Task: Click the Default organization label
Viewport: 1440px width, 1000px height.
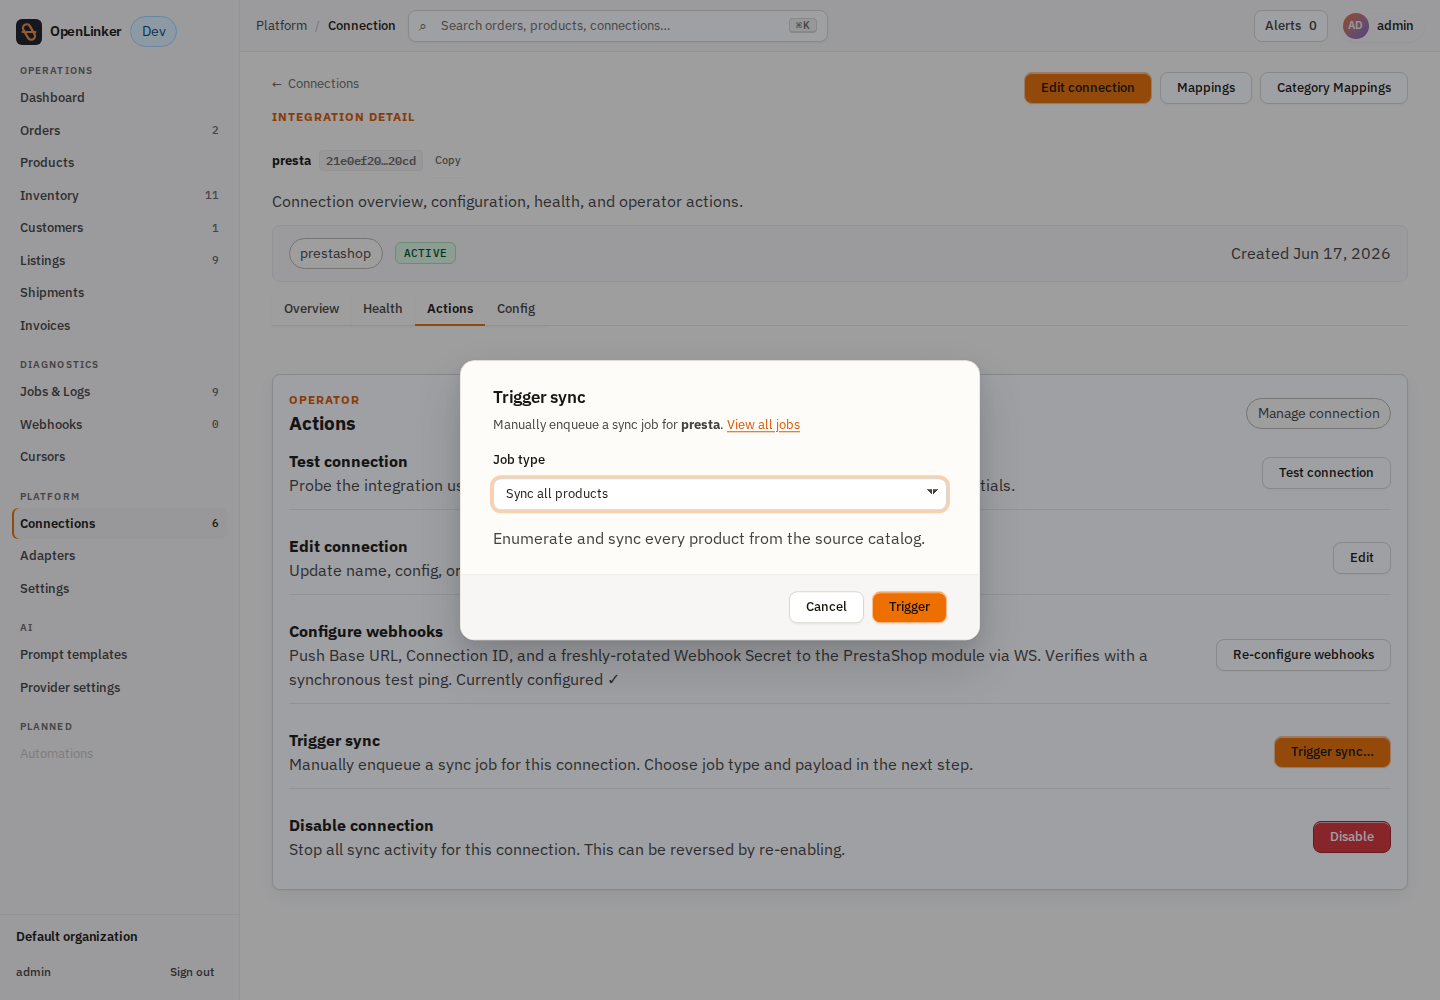Action: point(77,937)
